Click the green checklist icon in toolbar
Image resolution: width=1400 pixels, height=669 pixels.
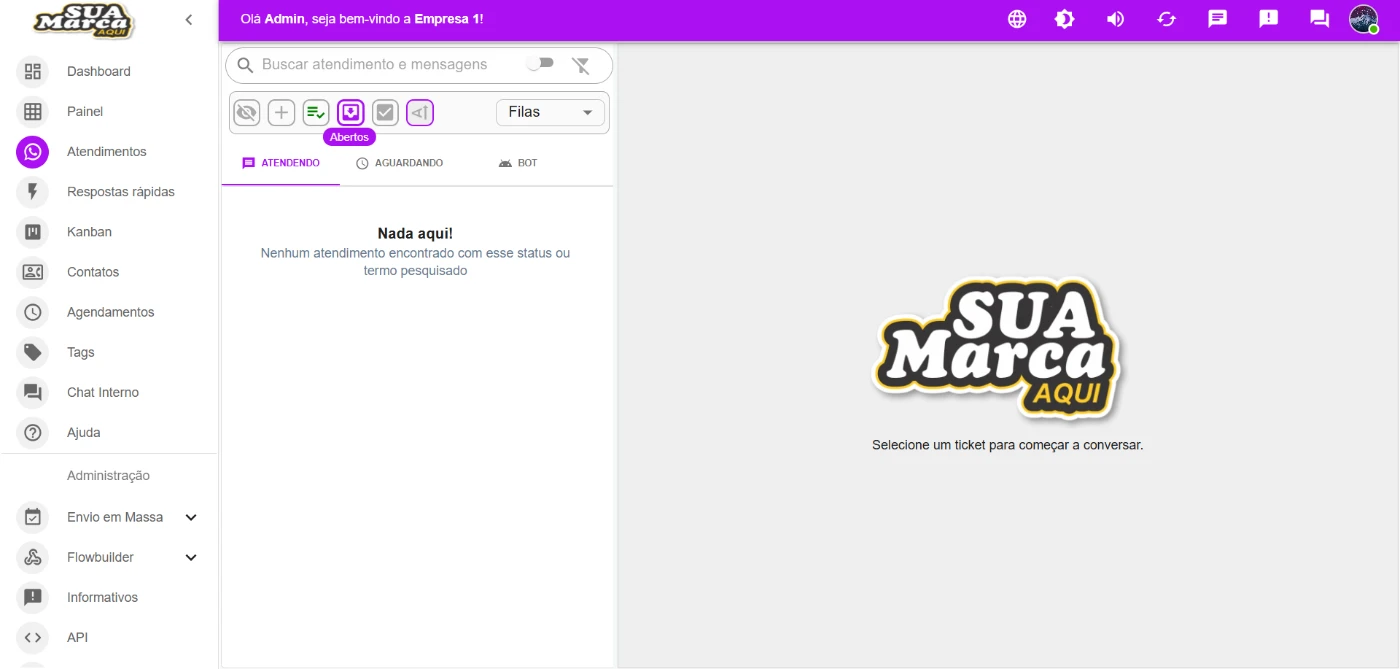pyautogui.click(x=316, y=113)
